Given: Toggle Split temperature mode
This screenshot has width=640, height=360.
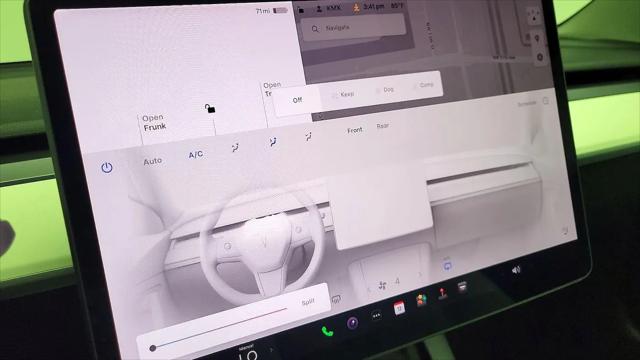Looking at the screenshot, I should pyautogui.click(x=308, y=302).
